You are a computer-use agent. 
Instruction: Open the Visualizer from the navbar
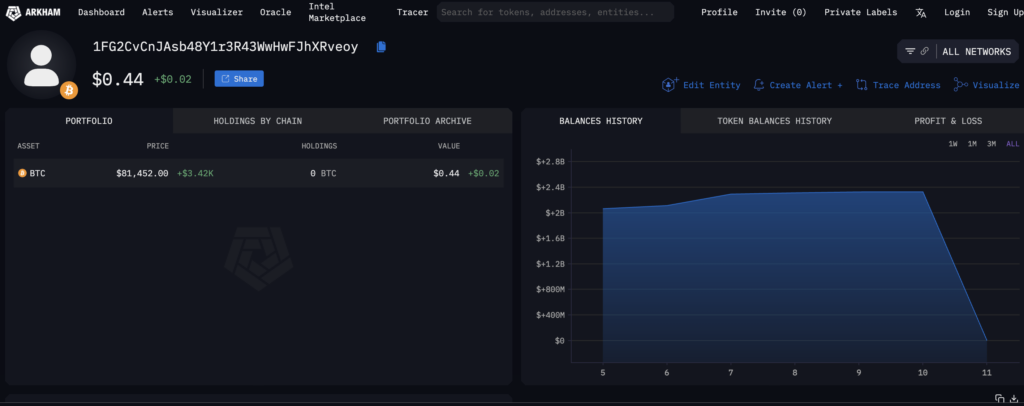(217, 12)
